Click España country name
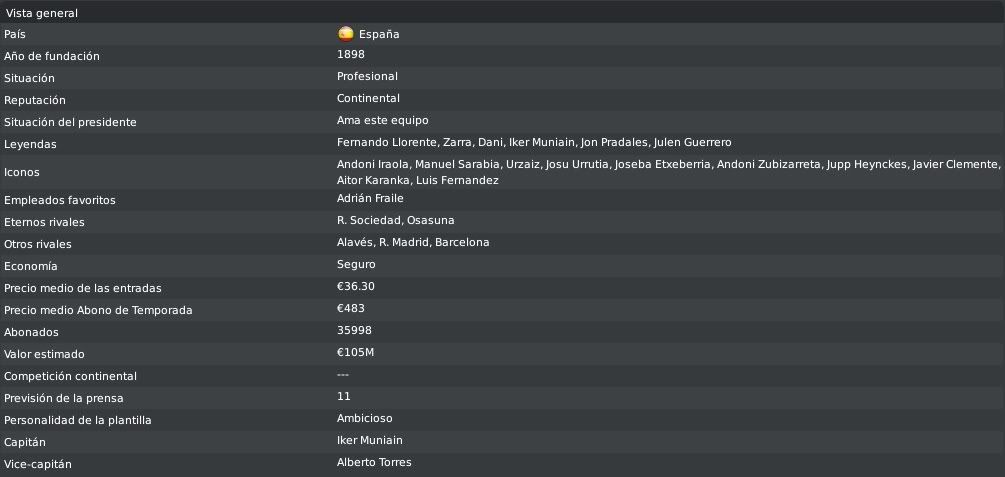Screen dimensions: 1005x477 click(x=379, y=35)
